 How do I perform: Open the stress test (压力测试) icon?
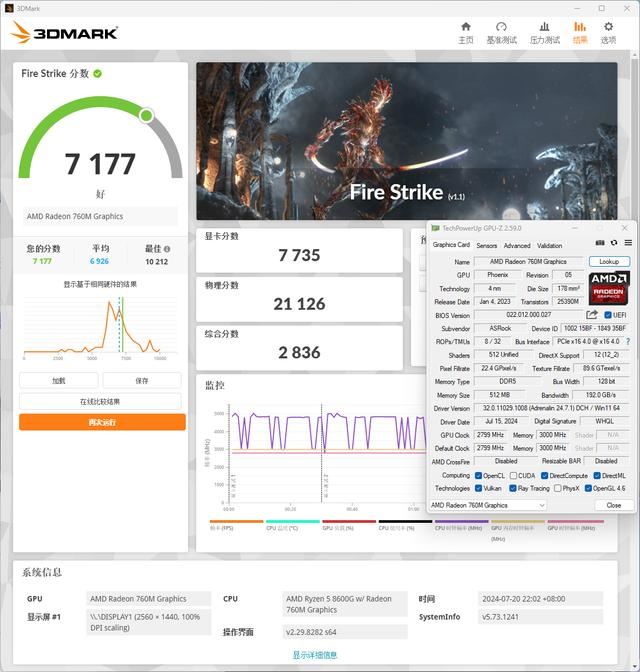click(x=544, y=32)
